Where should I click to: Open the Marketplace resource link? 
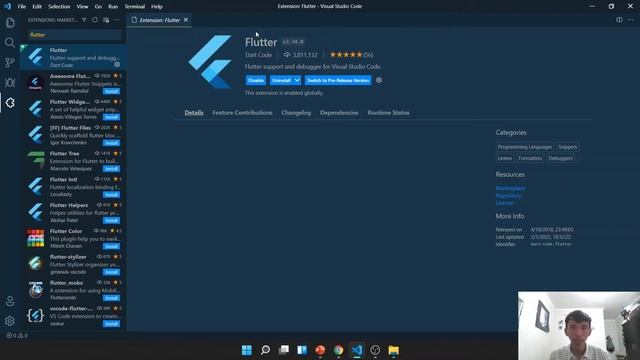[510, 188]
